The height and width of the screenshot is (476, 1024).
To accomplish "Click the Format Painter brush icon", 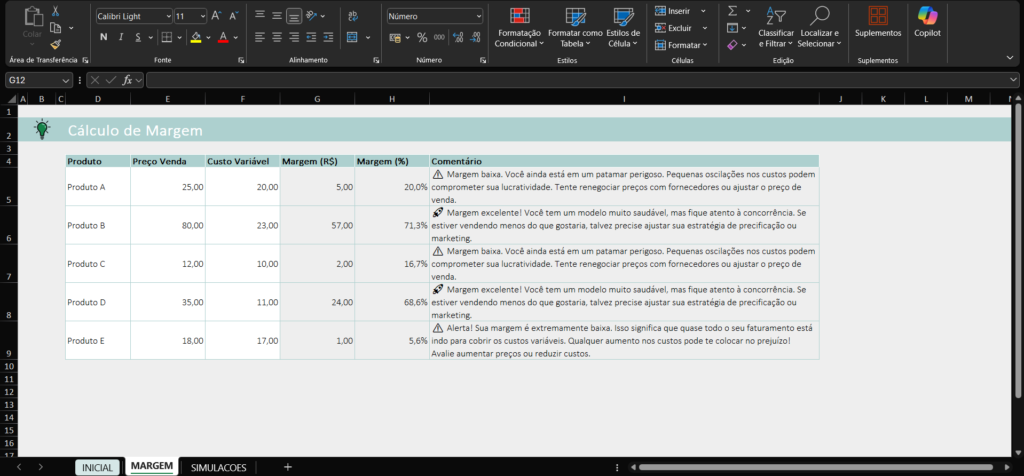I will coord(55,44).
